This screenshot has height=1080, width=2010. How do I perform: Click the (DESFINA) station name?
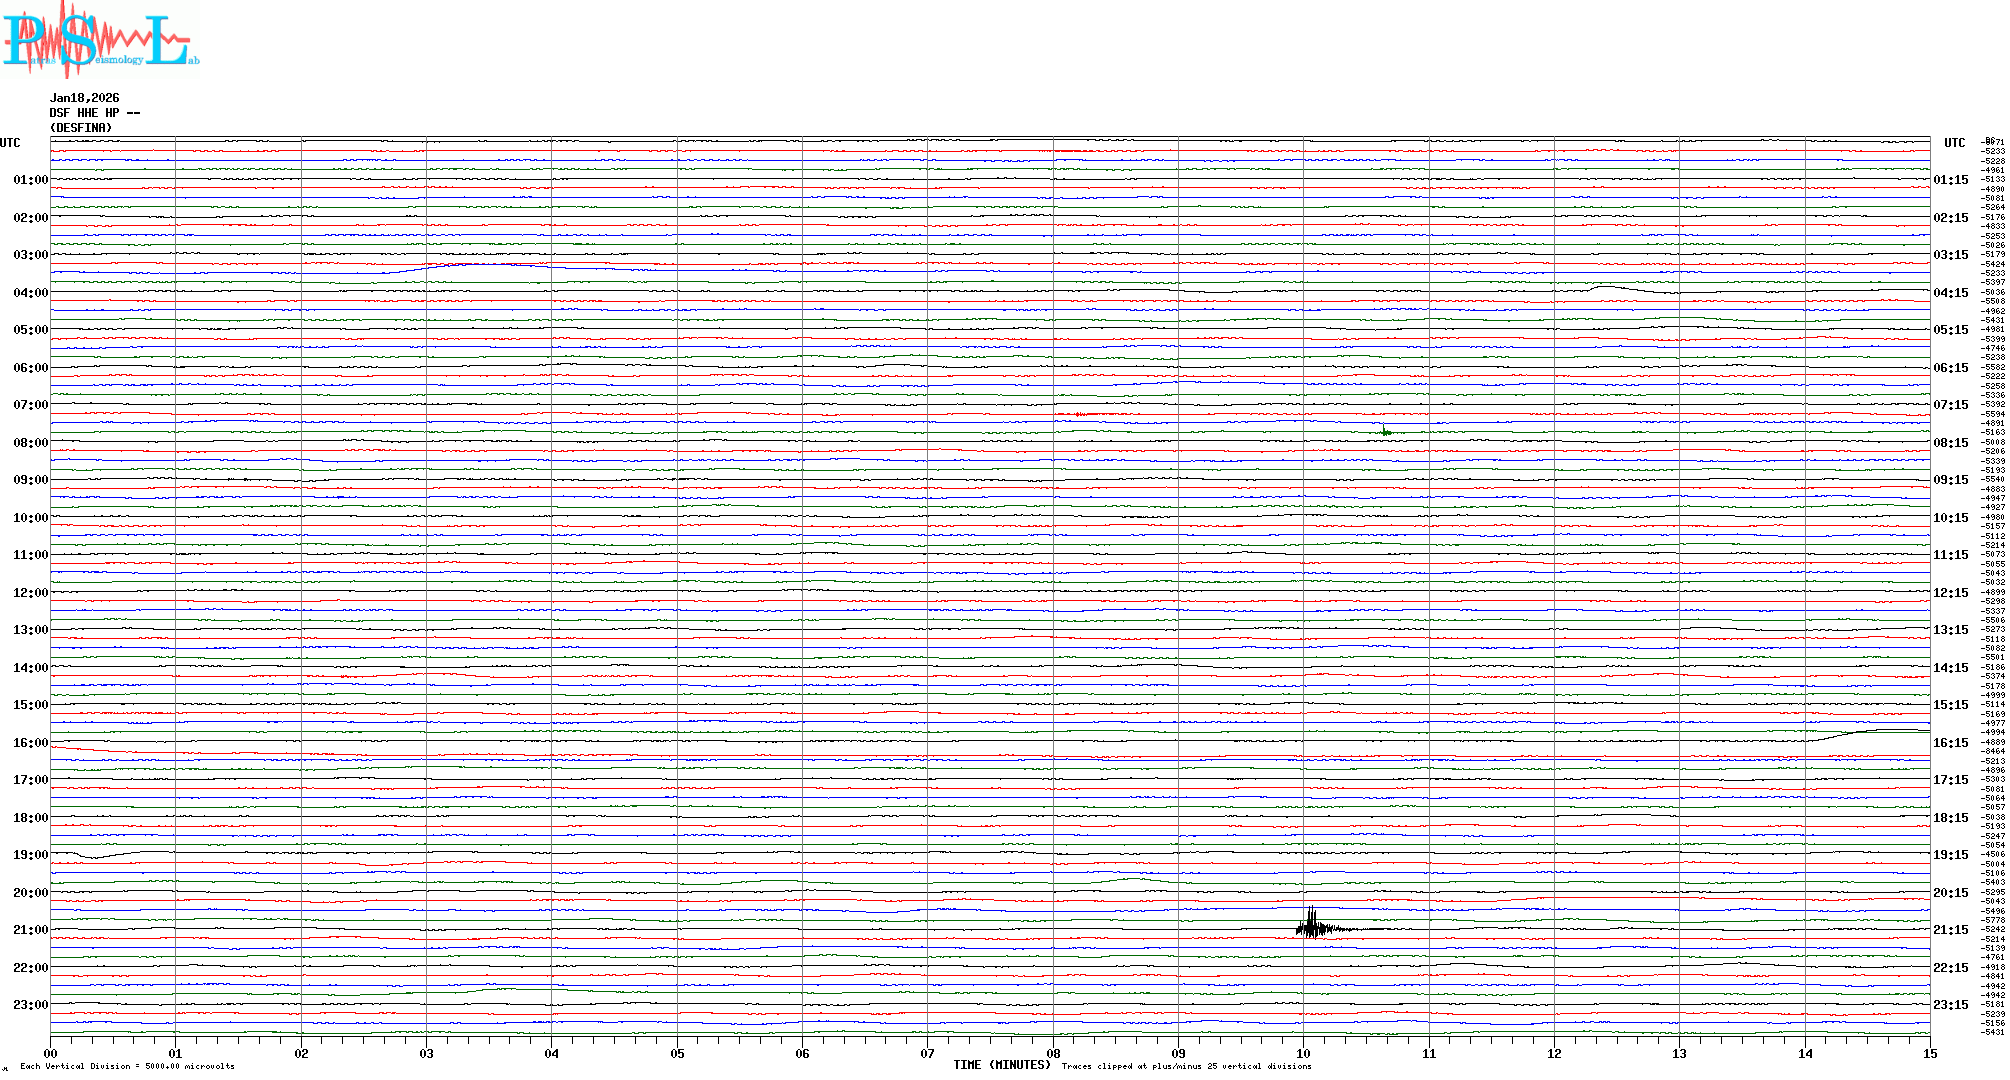81,128
